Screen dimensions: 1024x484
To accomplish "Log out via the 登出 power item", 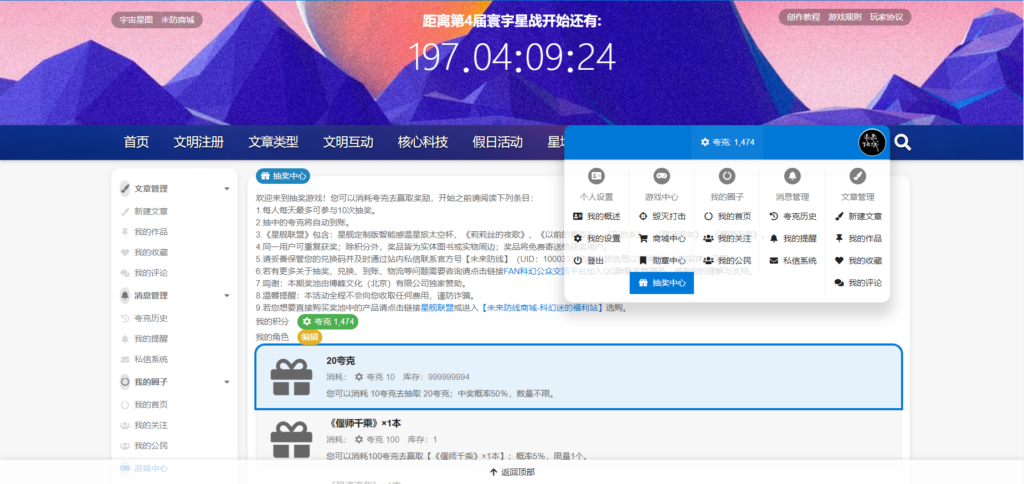I will coord(588,260).
